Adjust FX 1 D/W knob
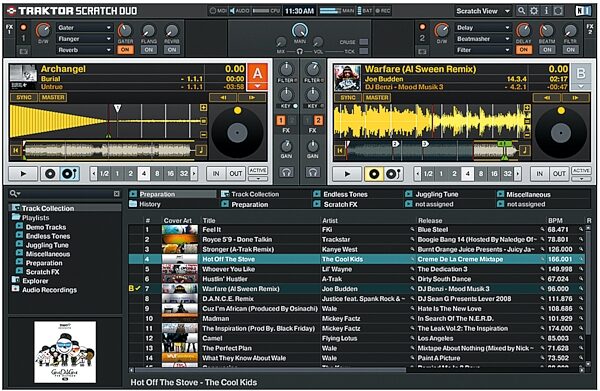Screen dimensions: 600x391 [43, 31]
